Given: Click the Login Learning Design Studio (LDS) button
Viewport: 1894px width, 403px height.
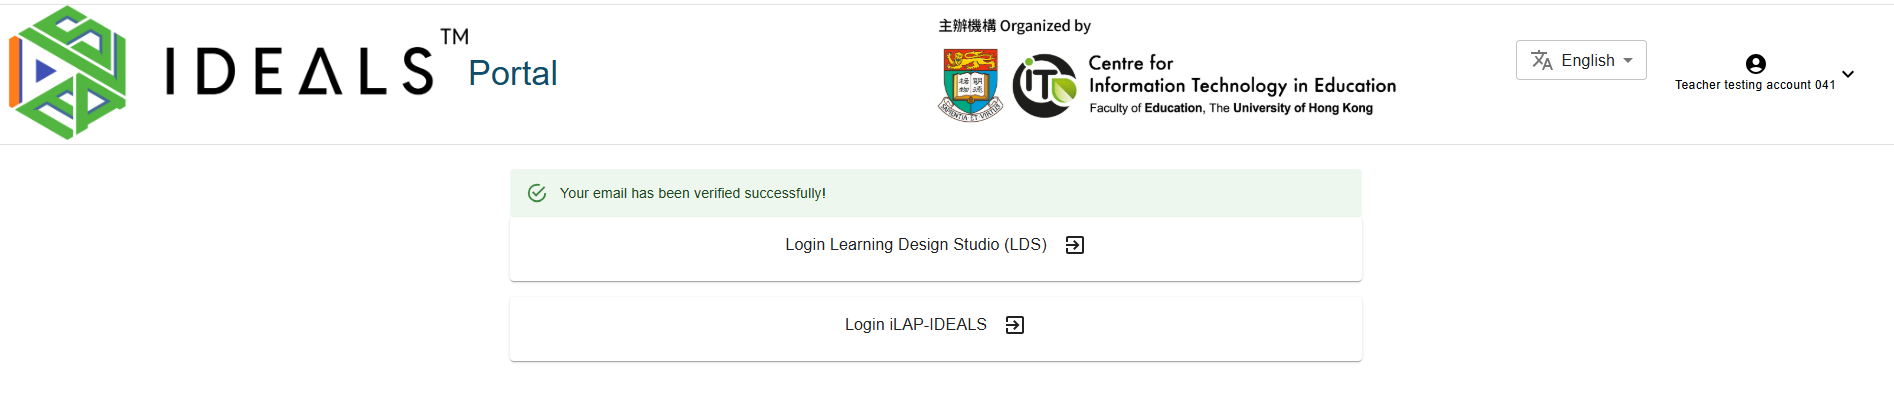Looking at the screenshot, I should click(916, 245).
